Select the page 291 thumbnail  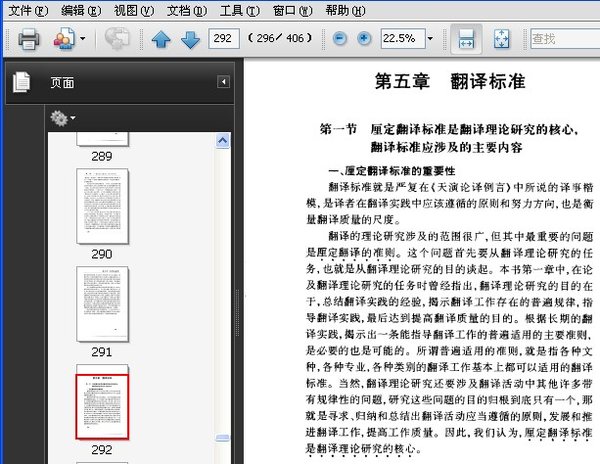[x=102, y=303]
